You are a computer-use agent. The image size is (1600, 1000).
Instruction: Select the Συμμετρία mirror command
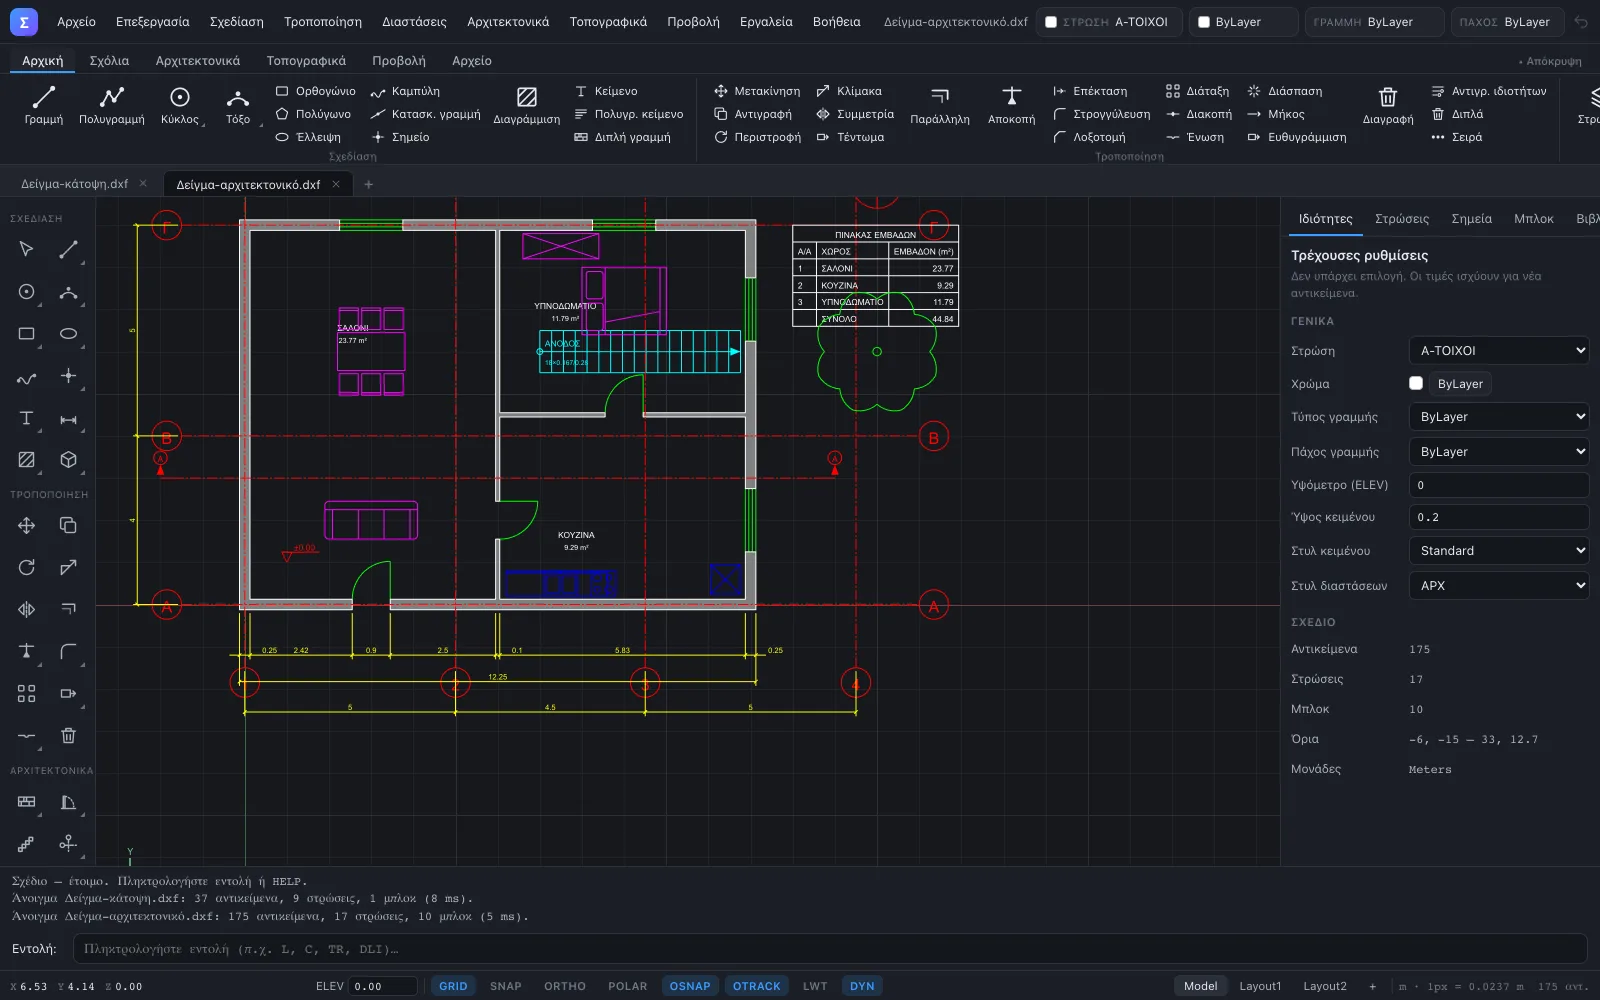(x=855, y=114)
